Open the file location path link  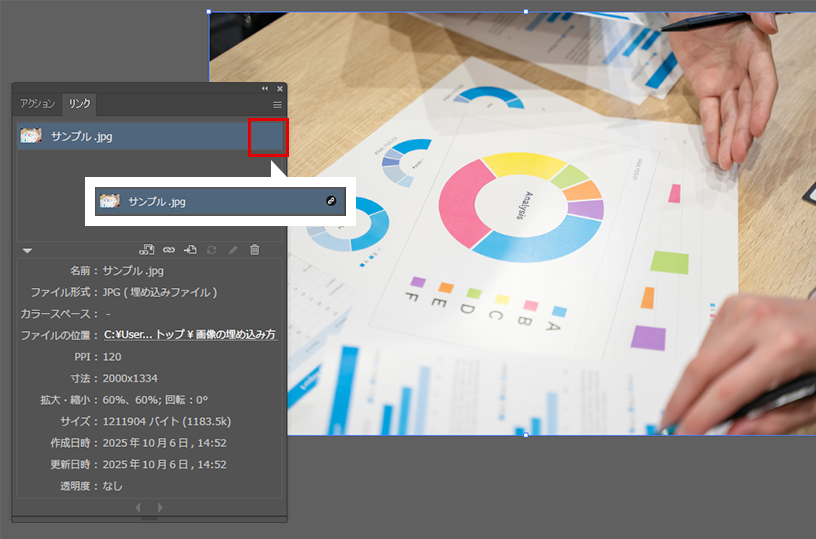189,335
